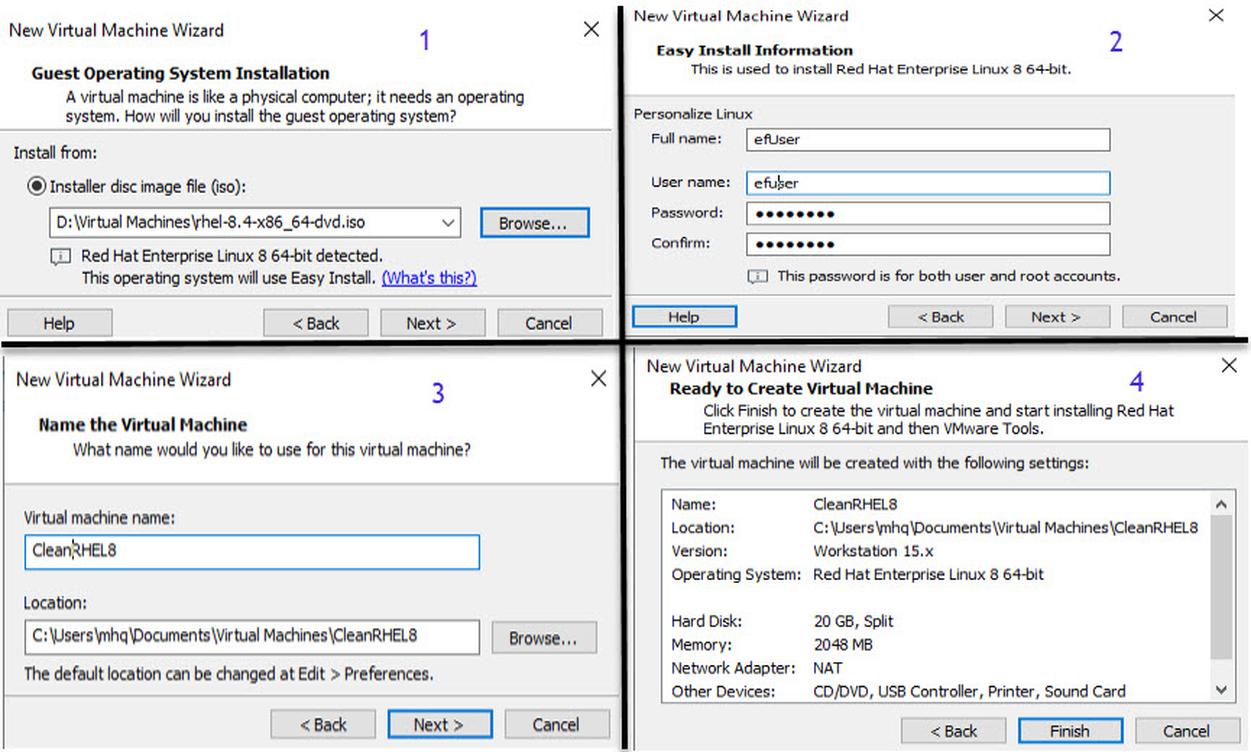Click Browse next to the ISO path

click(533, 223)
